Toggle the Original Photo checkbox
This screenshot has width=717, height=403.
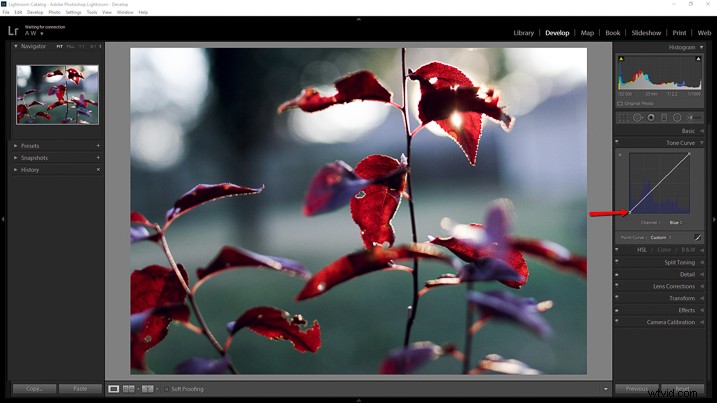coord(620,104)
